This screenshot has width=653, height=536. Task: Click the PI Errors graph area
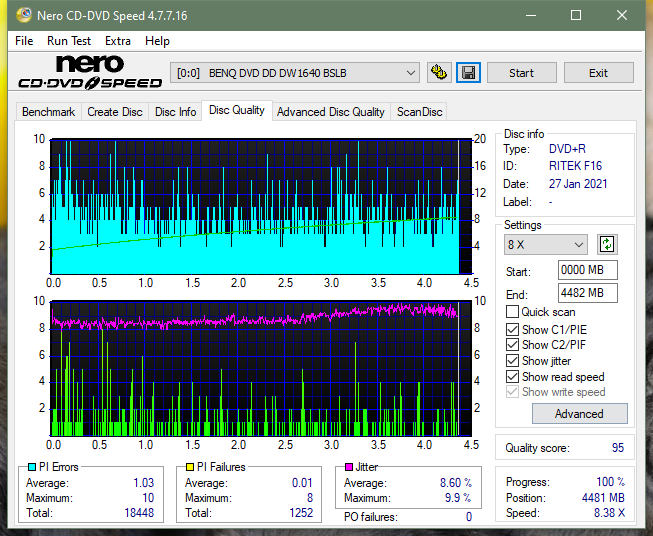click(261, 207)
